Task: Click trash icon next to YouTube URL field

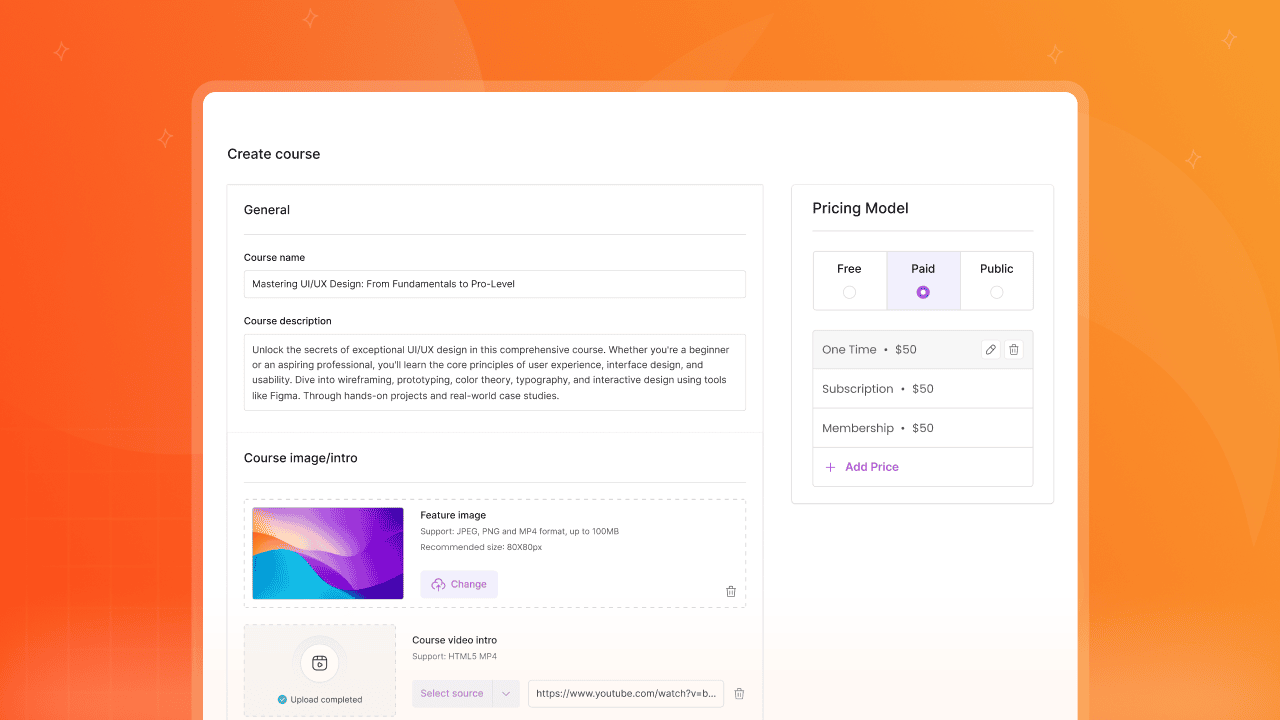Action: click(739, 693)
